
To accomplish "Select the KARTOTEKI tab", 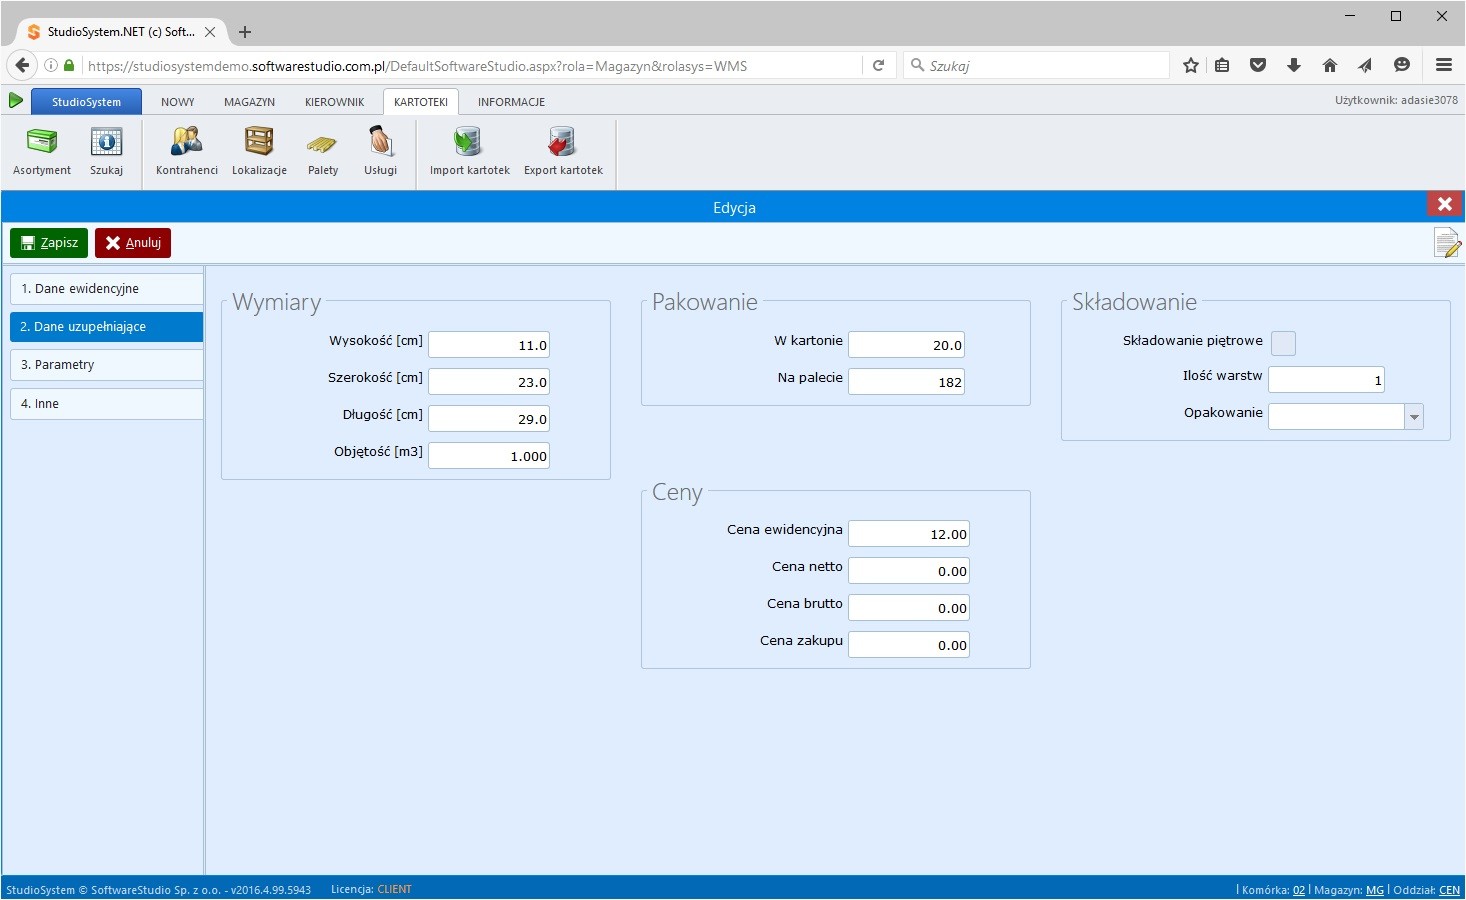I will pos(421,101).
